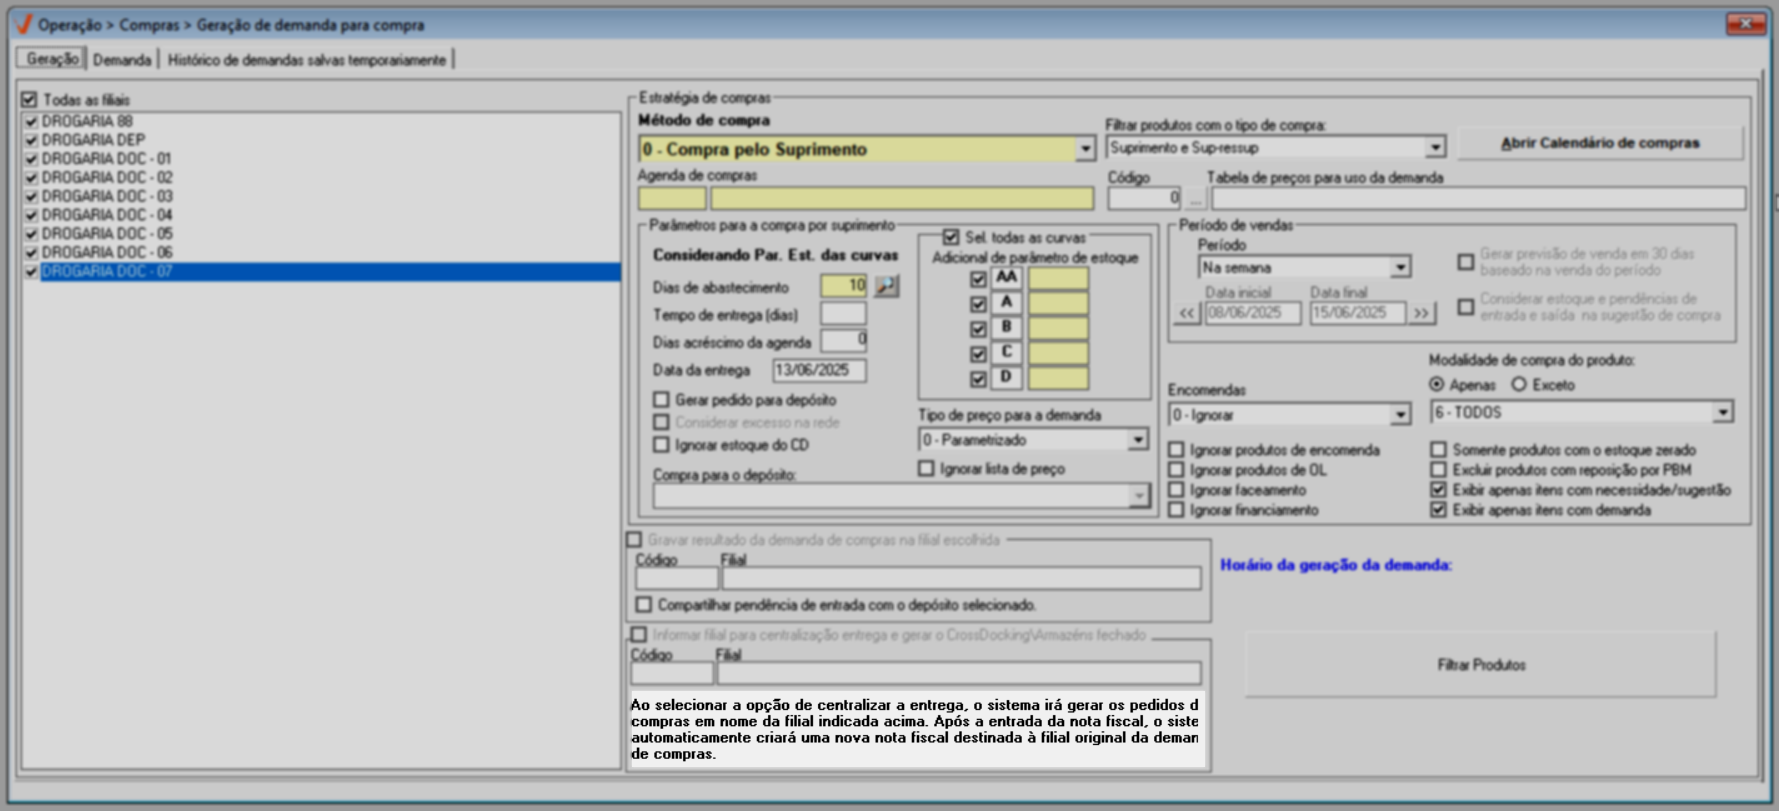Viewport: 1779px width, 811px height.
Task: Check Ignorar faceamento option
Action: coord(1176,490)
